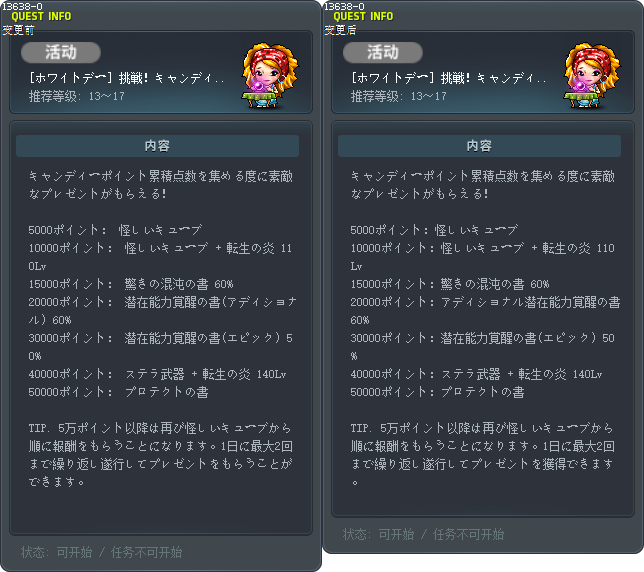Click the 変更后 label on right window
The width and height of the screenshot is (644, 572).
(x=340, y=30)
